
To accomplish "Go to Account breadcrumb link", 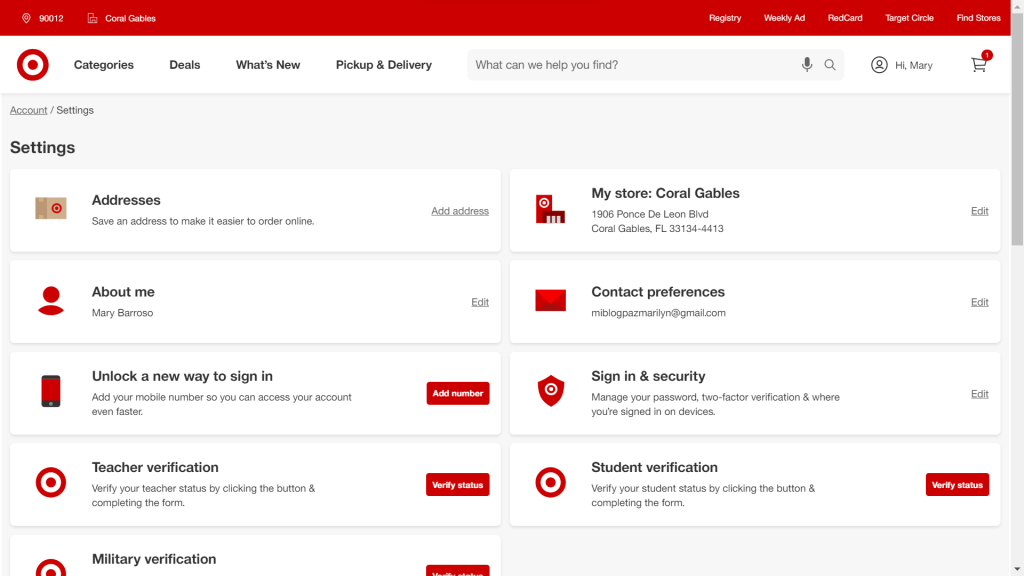I will [x=29, y=110].
